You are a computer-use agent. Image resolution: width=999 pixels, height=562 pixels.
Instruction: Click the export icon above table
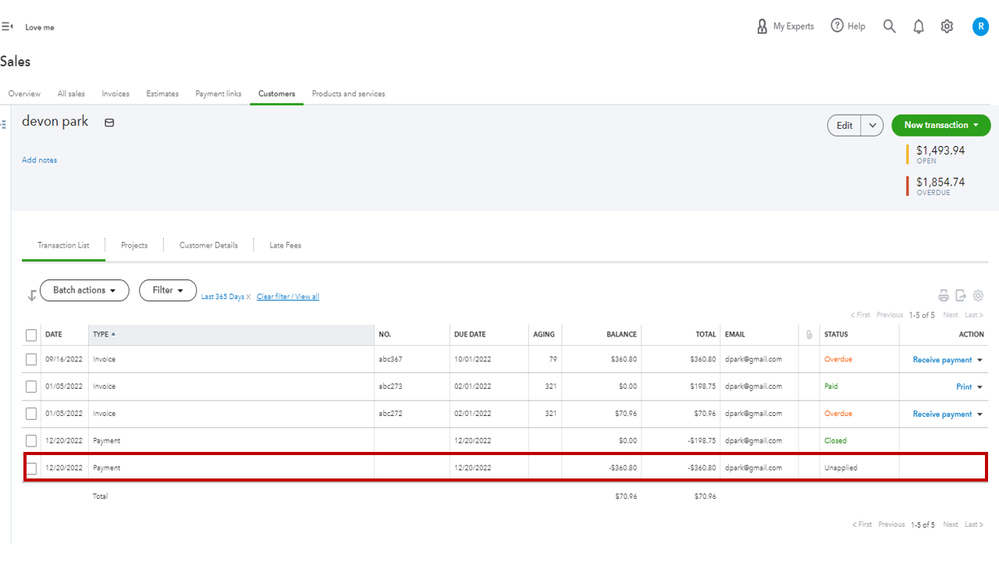point(961,295)
